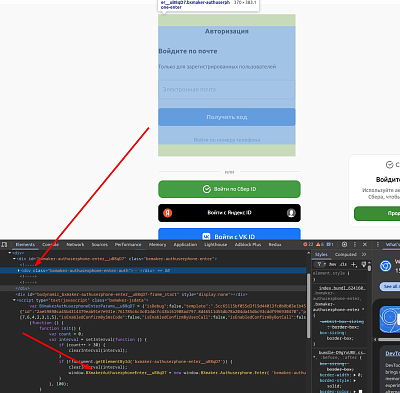
Task: Expand the border-style shorthand property
Action: coord(354,380)
